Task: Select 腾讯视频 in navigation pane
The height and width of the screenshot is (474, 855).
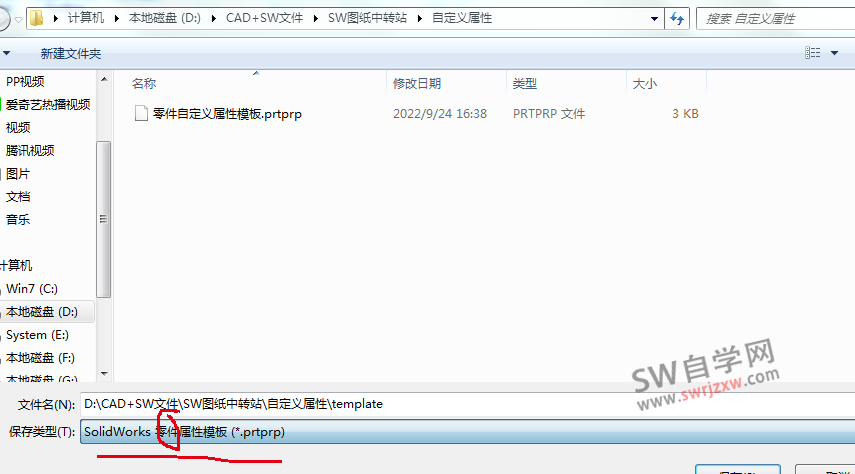Action: point(30,151)
